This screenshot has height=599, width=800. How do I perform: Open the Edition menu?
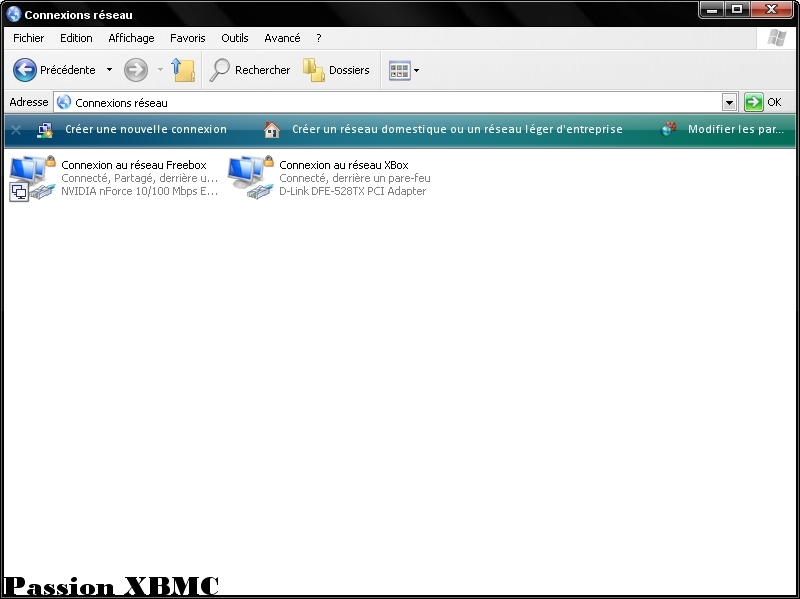[76, 38]
